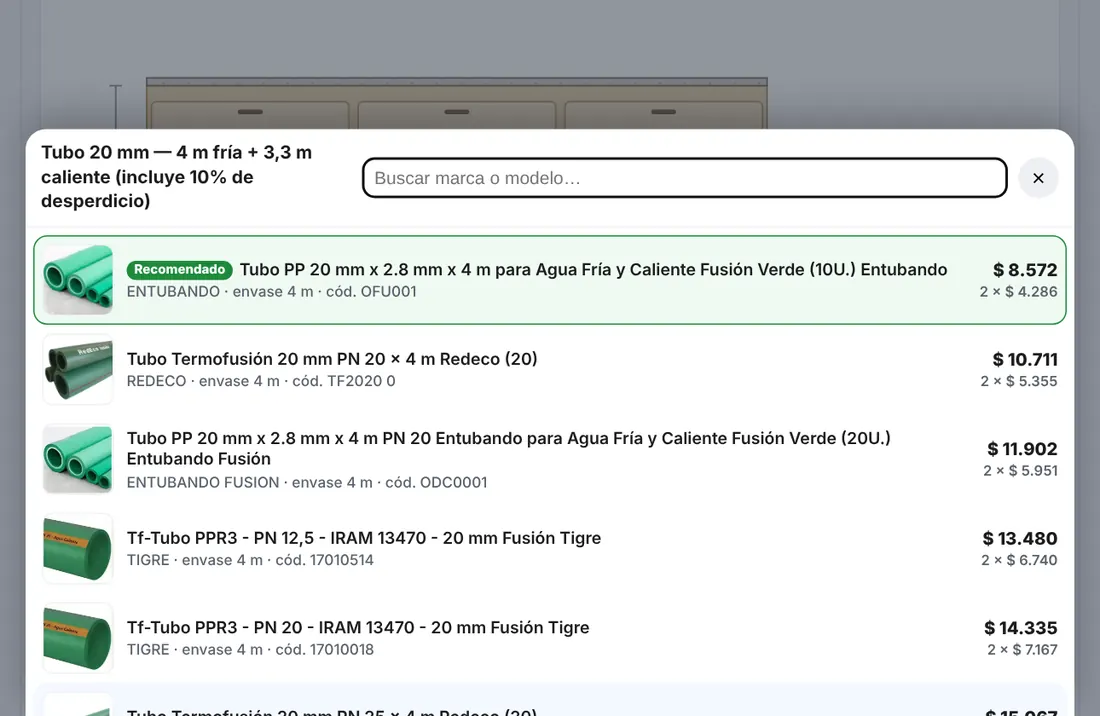The image size is (1100, 716).
Task: Click the unit breakdown '2 × $ 5.951'
Action: pos(1020,471)
